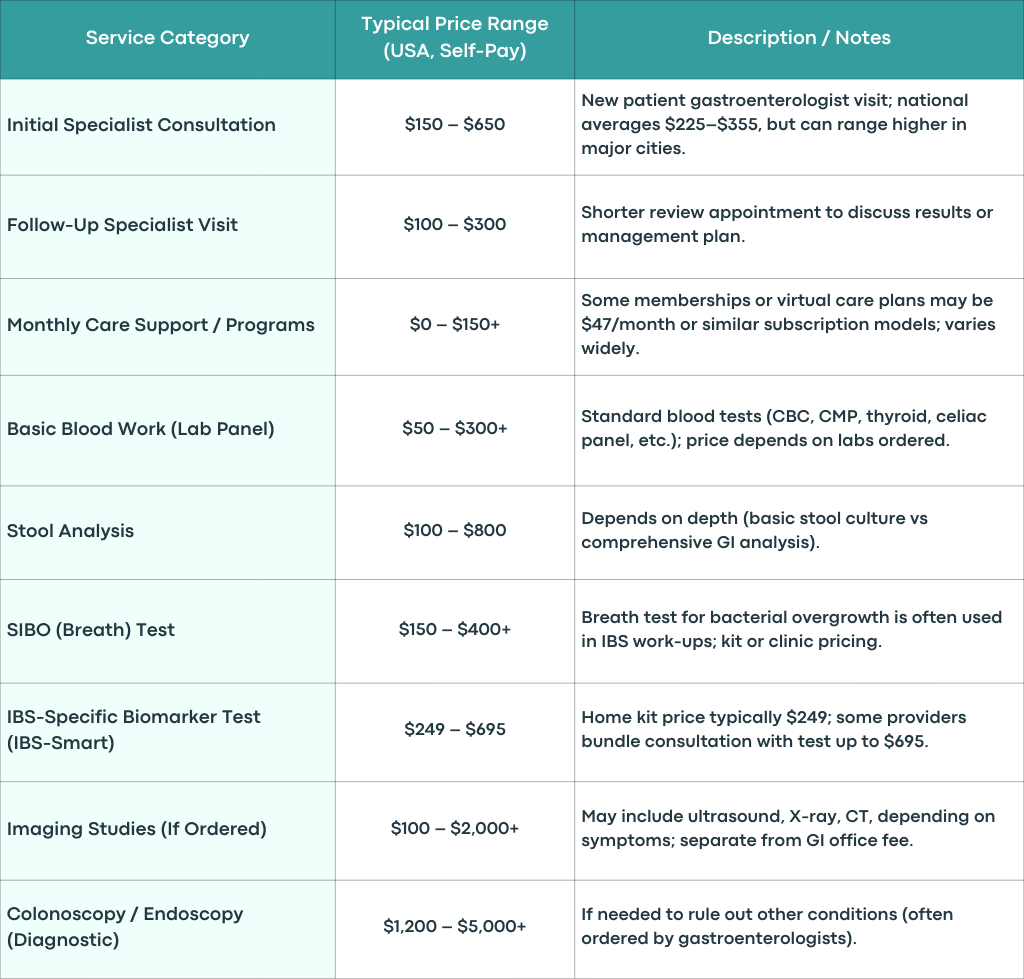
Task: Select IBS-Specific Biomarker Test cell
Action: [167, 732]
